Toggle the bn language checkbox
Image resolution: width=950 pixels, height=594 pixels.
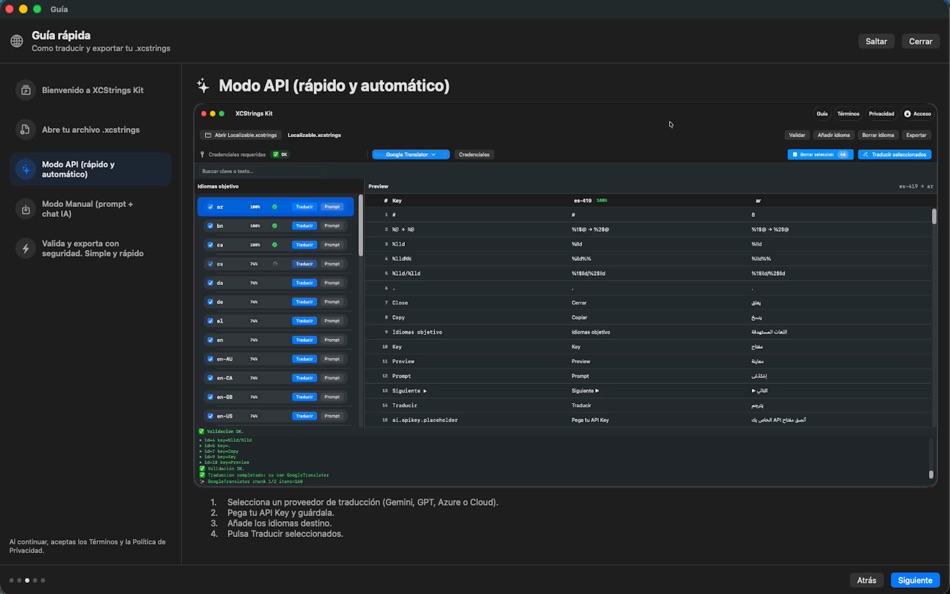coord(210,225)
